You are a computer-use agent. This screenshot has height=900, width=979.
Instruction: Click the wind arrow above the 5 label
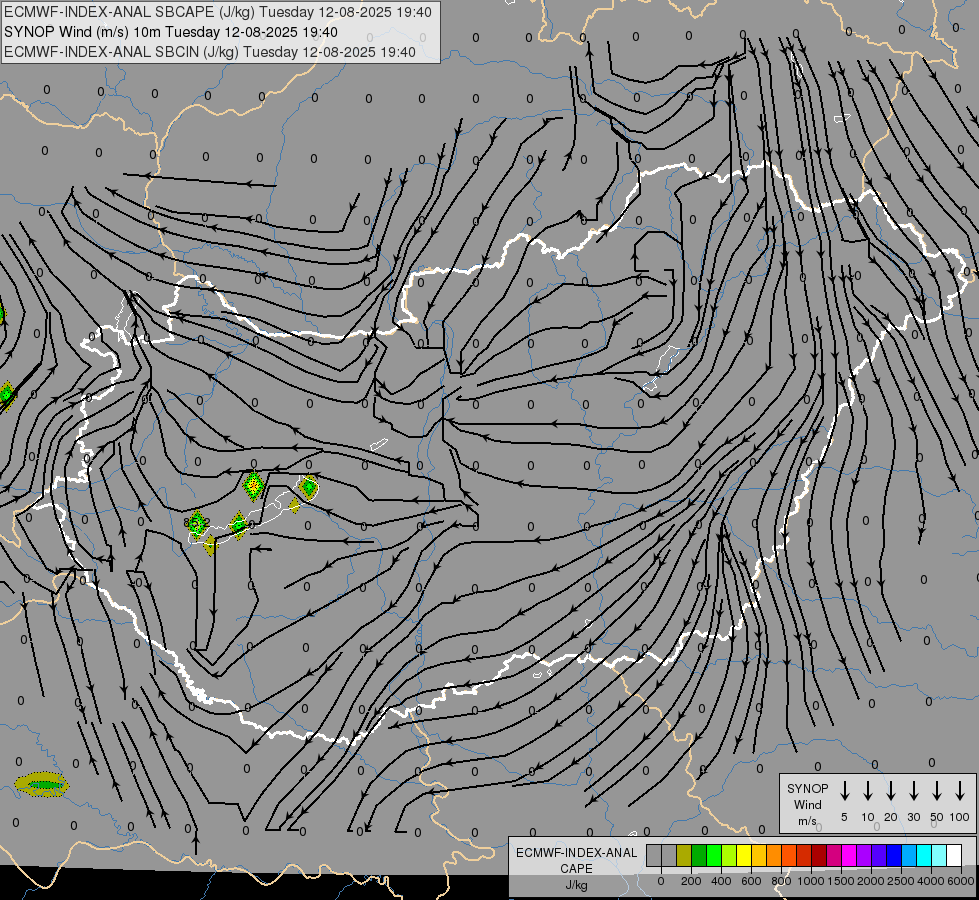pos(844,791)
